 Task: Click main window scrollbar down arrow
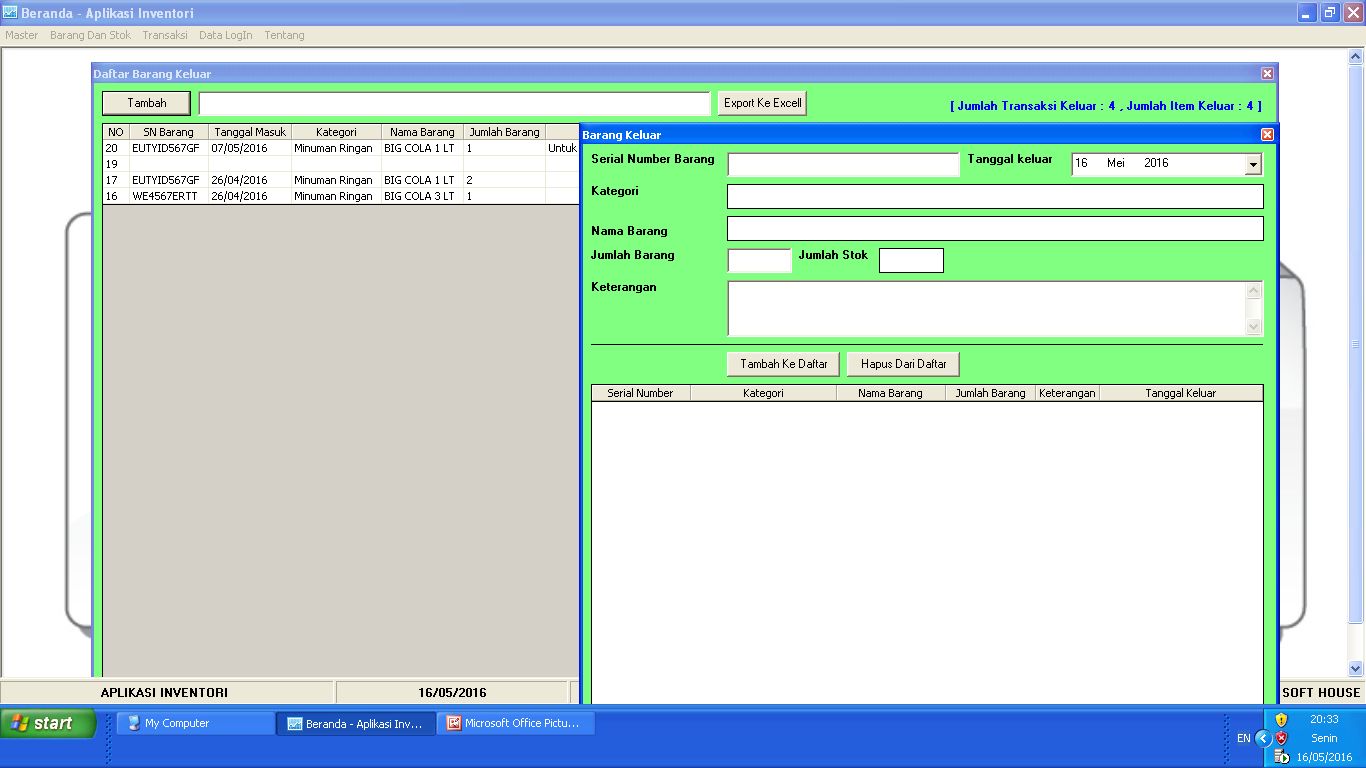pyautogui.click(x=1356, y=668)
